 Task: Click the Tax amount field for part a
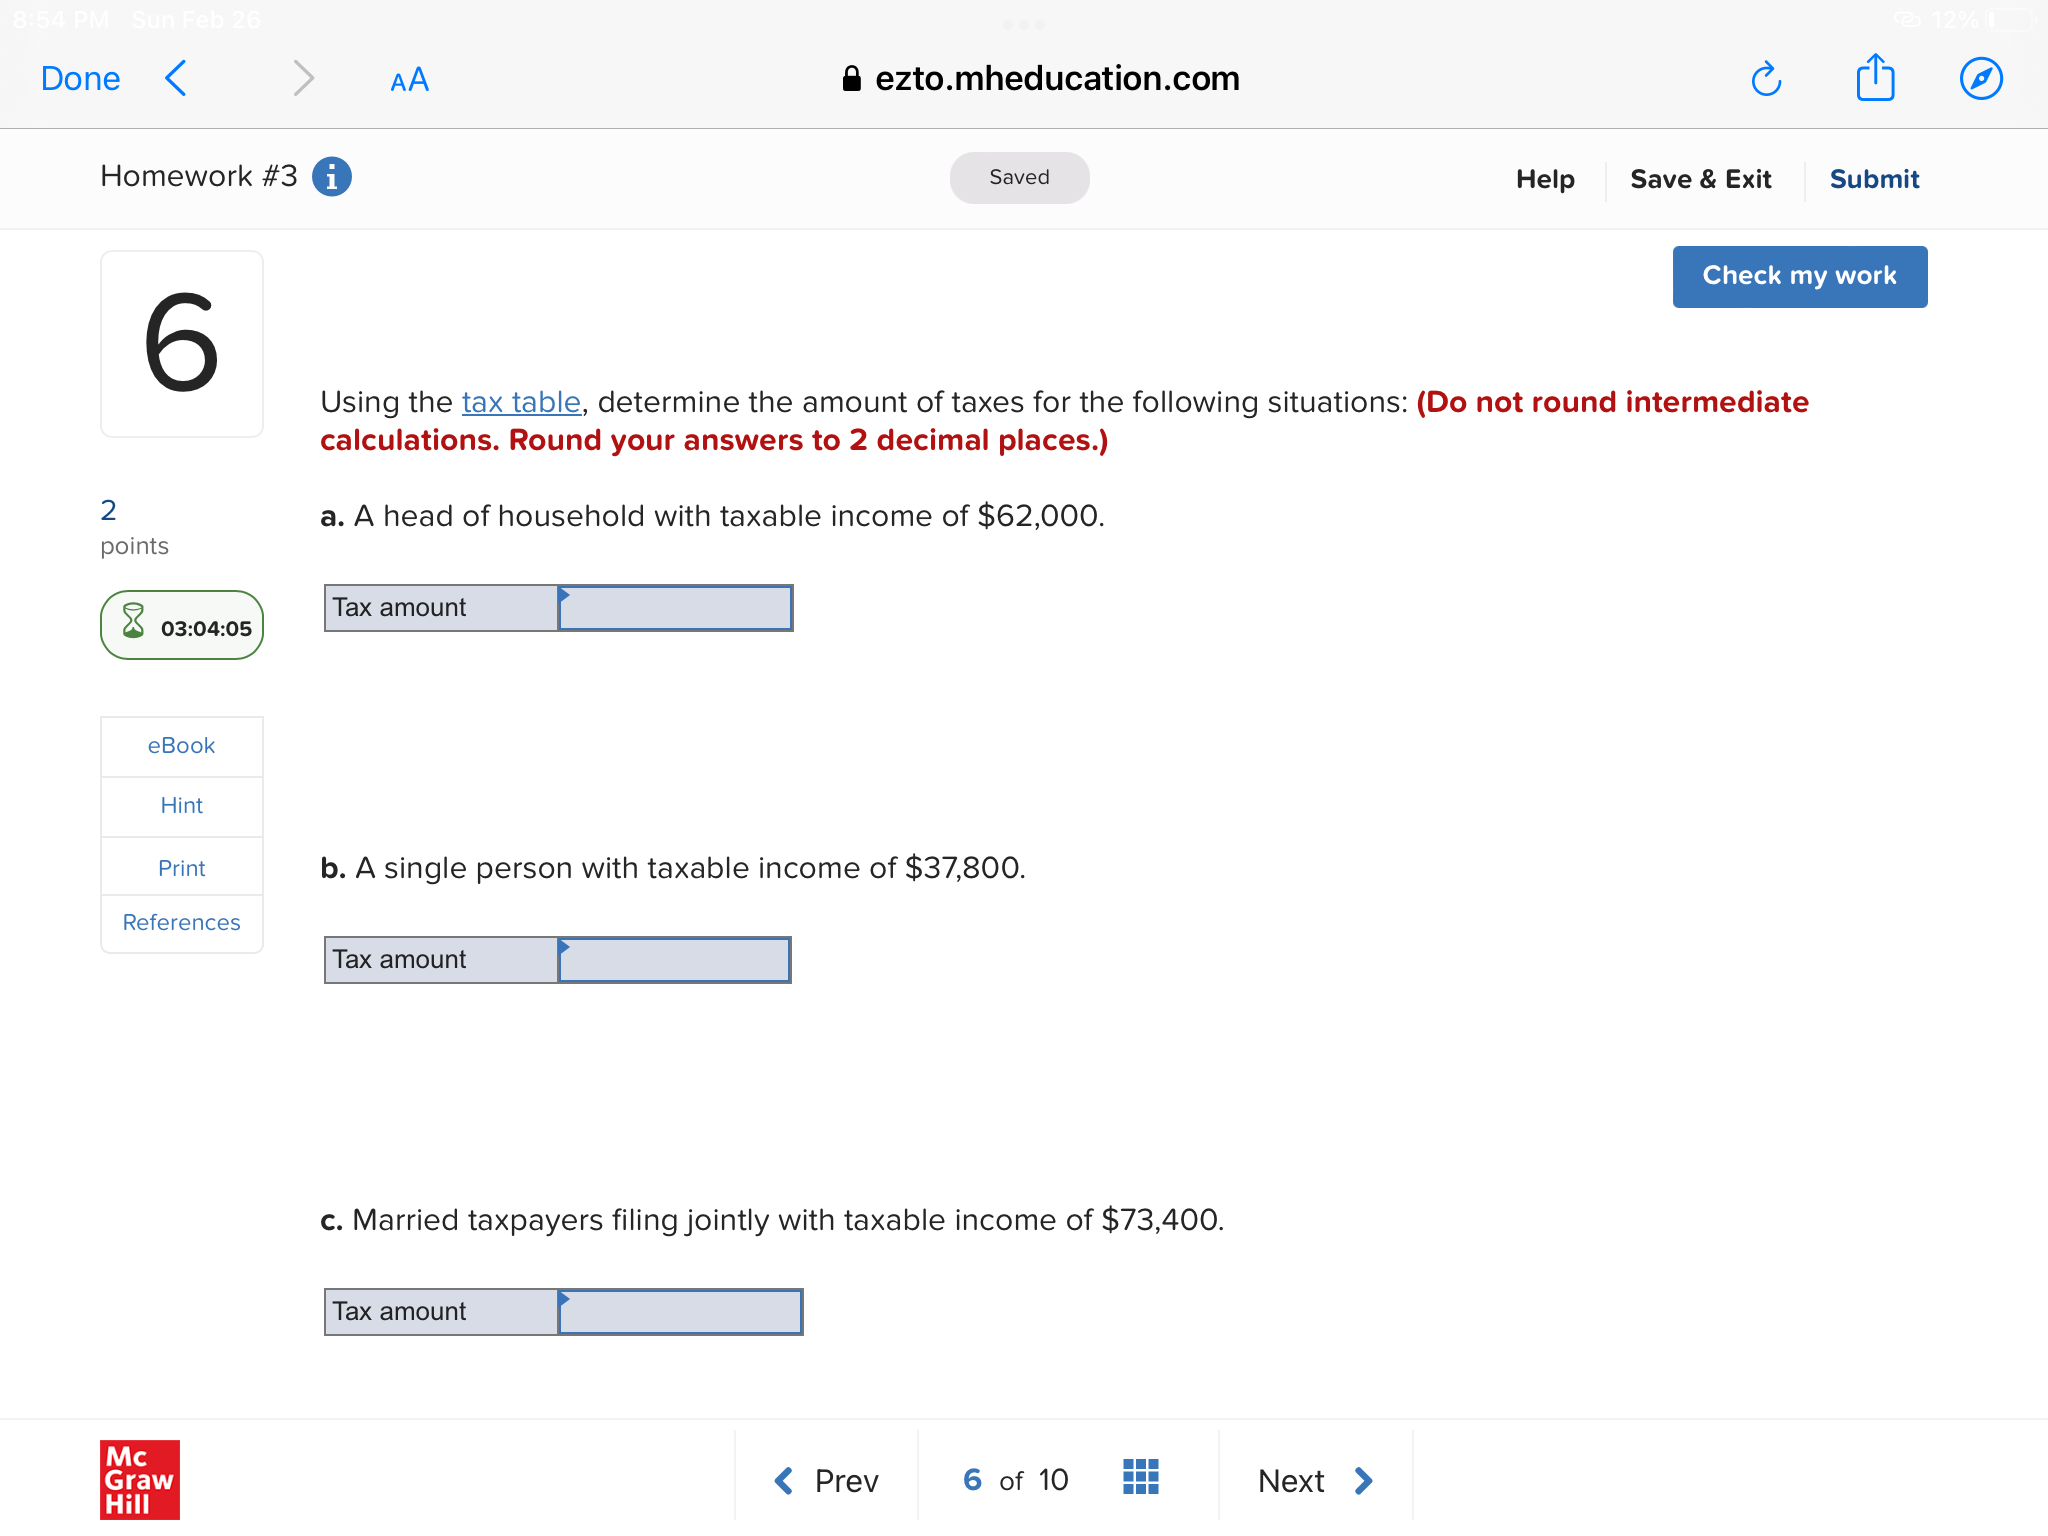coord(675,607)
